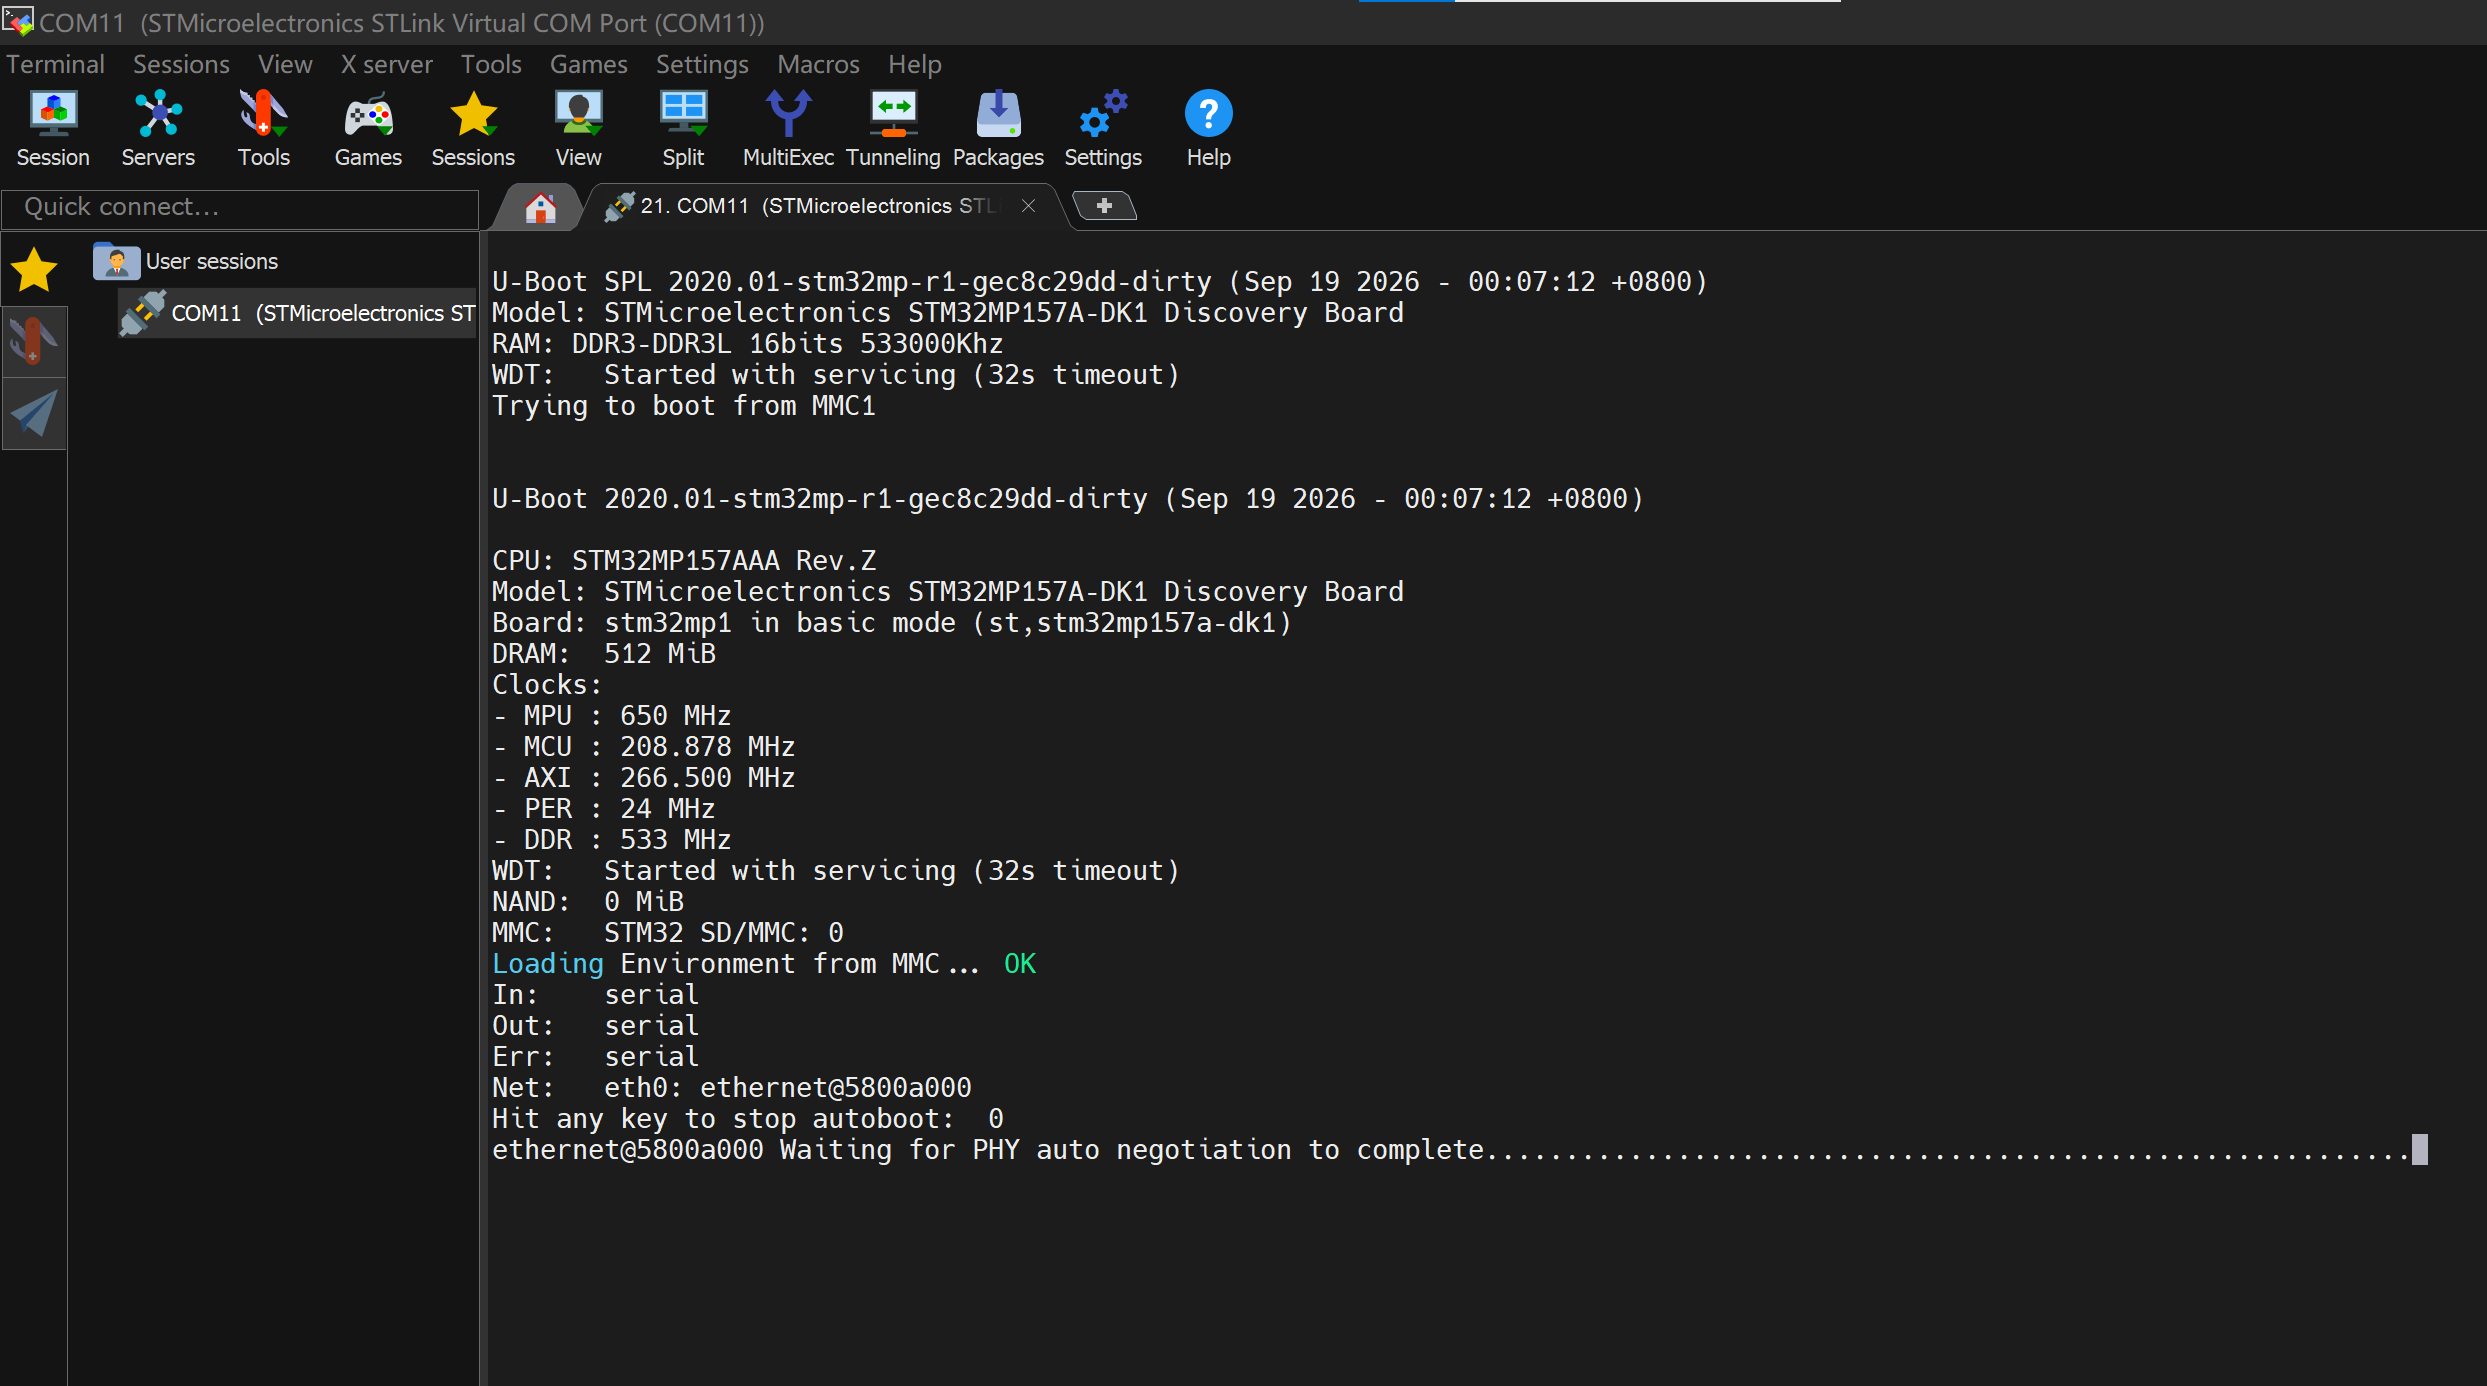This screenshot has height=1386, width=2487.
Task: Click the blue 'Loading' text
Action: tap(548, 964)
